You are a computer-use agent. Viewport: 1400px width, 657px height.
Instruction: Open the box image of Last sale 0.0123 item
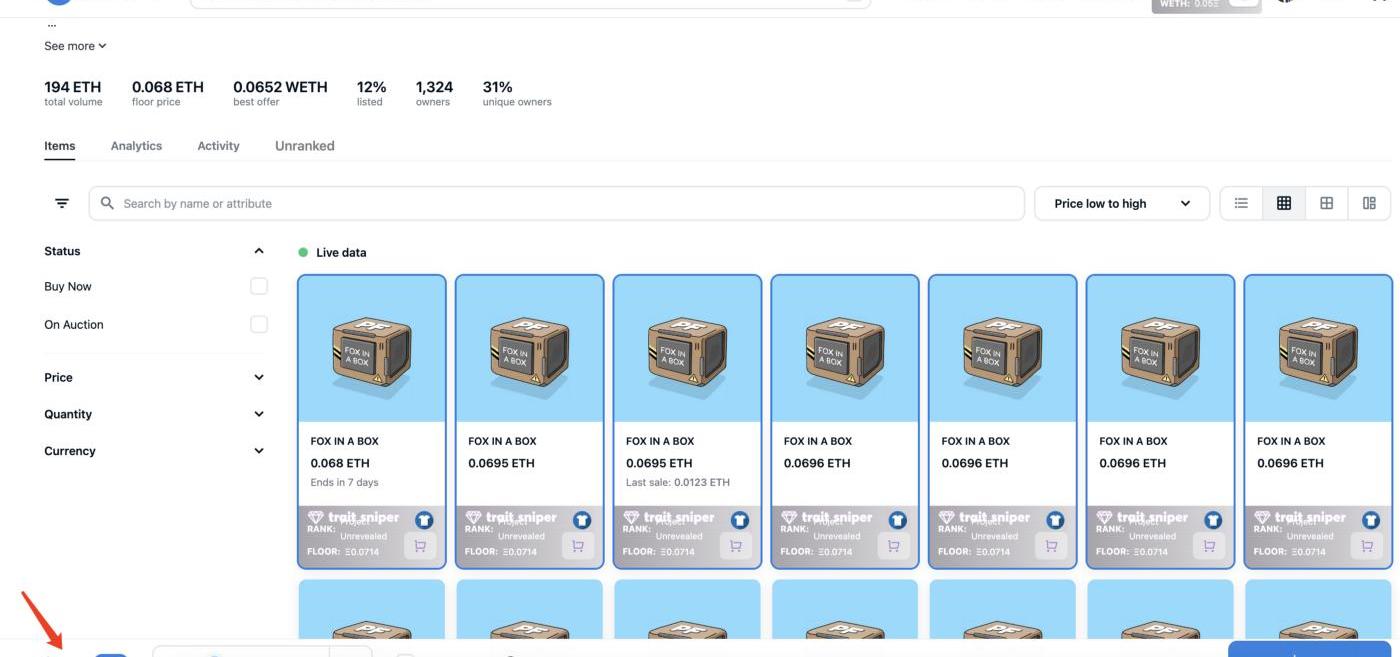688,349
